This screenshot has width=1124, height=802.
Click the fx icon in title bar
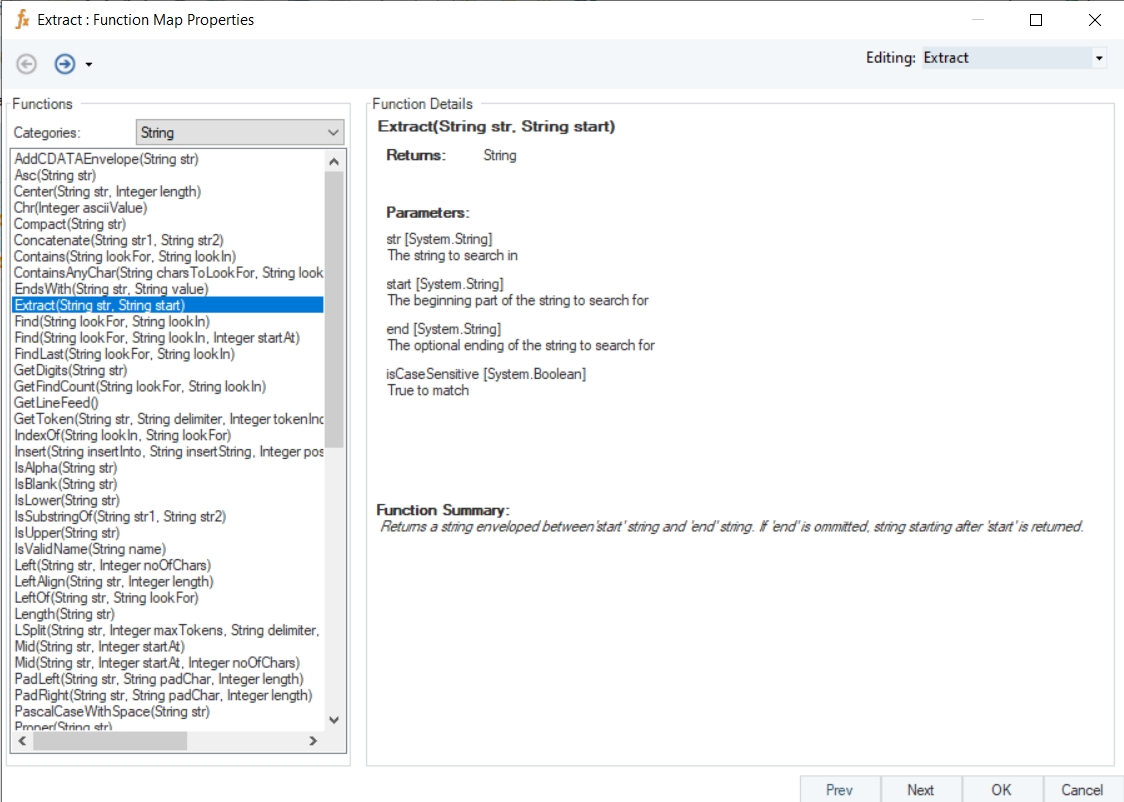[22, 19]
